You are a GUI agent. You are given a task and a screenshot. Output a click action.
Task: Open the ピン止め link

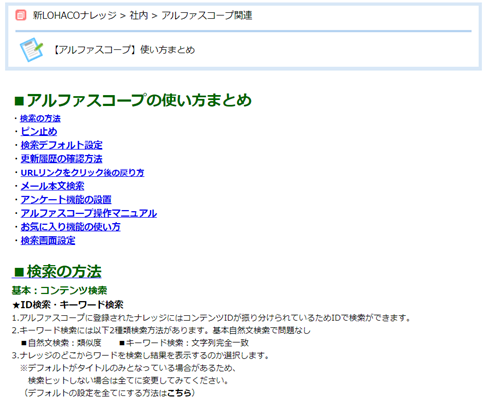[x=39, y=131]
